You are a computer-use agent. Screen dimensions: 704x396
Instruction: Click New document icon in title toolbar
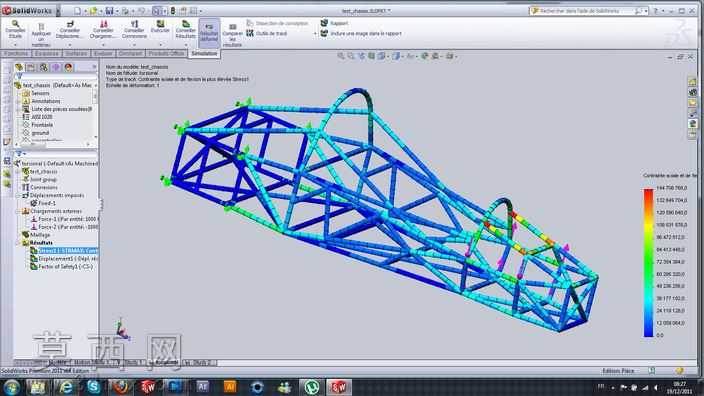click(78, 10)
